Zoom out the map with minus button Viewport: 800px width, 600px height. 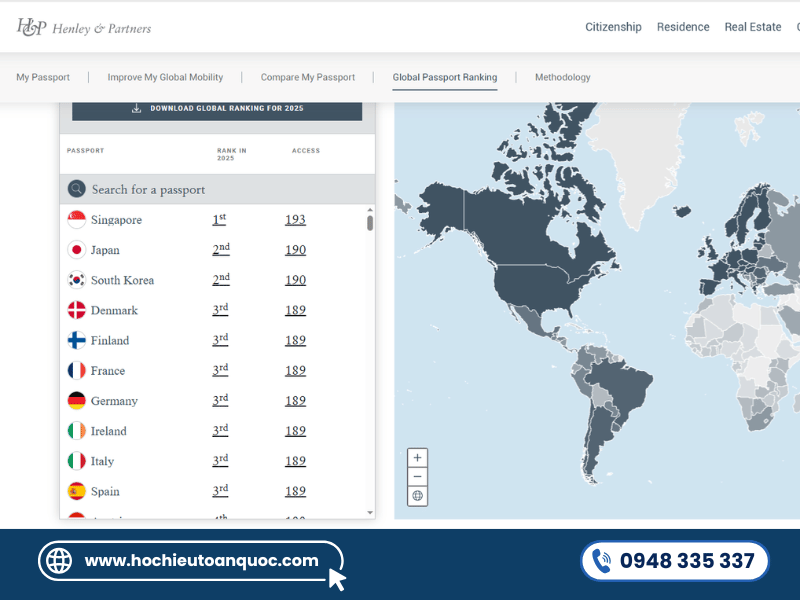[x=417, y=477]
